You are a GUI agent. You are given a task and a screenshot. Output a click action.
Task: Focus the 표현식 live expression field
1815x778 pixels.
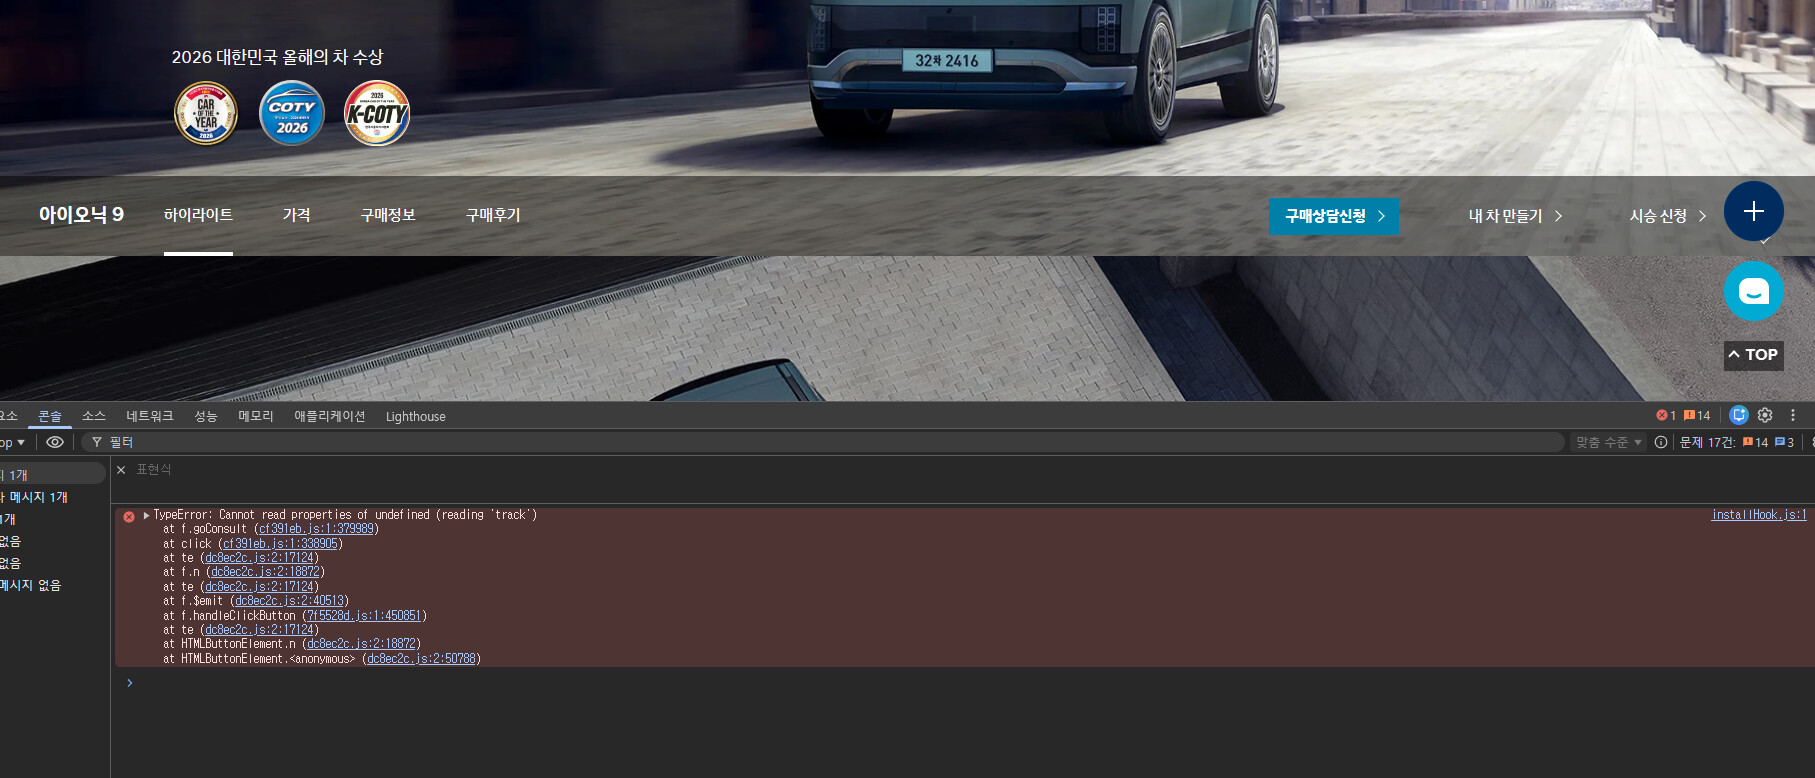(154, 470)
